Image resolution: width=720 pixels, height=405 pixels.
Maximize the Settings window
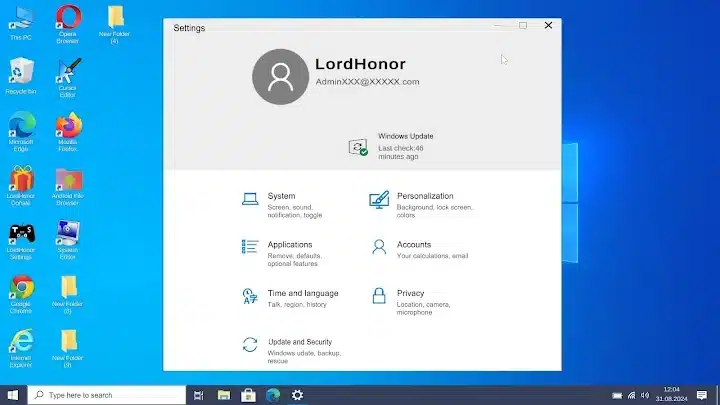pos(523,25)
